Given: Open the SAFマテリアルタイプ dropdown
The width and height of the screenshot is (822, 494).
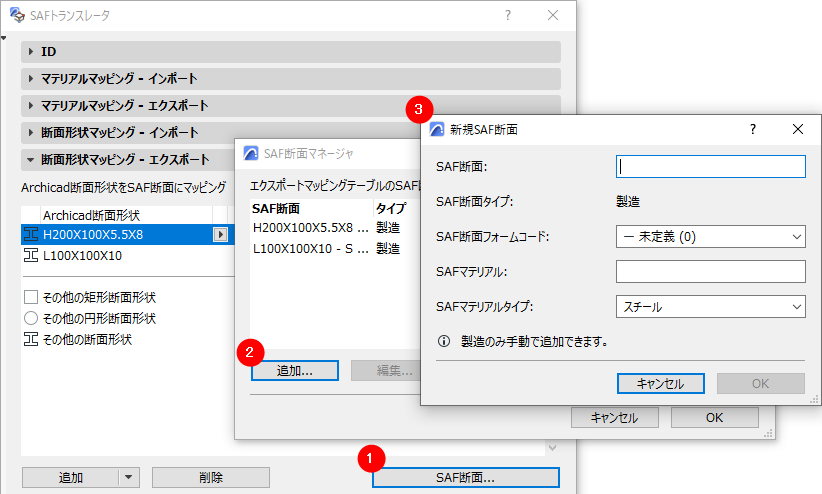Looking at the screenshot, I should (x=710, y=306).
